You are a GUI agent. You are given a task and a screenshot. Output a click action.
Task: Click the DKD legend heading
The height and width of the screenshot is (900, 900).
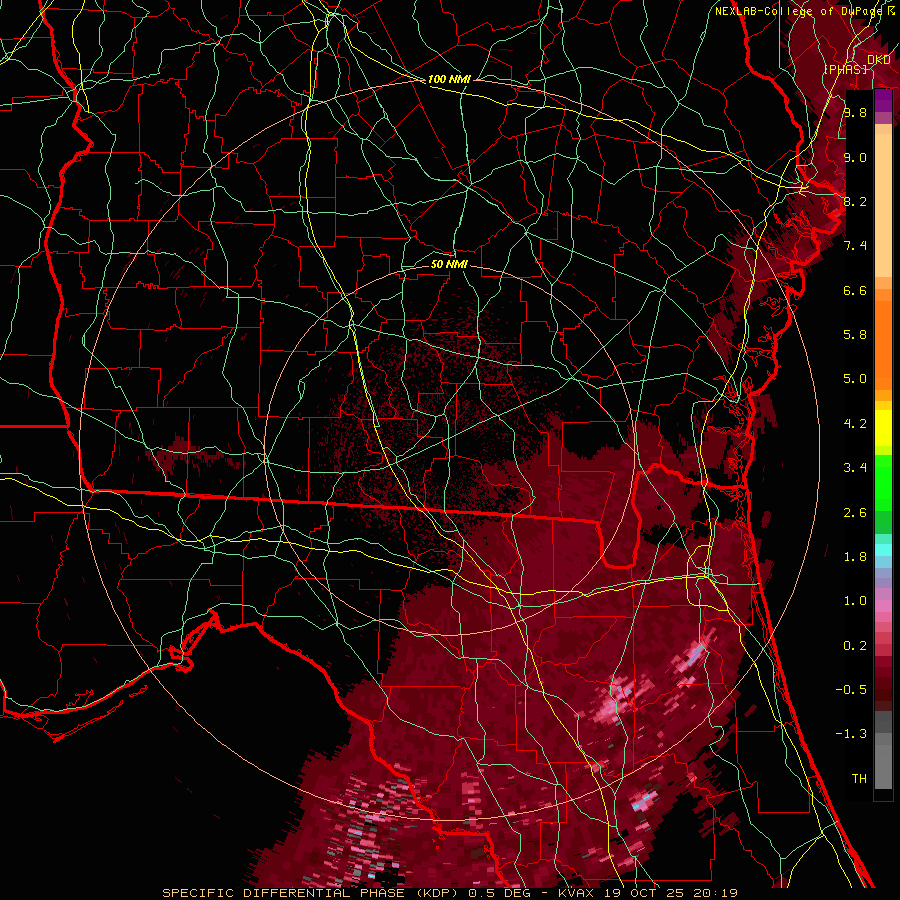tap(878, 59)
